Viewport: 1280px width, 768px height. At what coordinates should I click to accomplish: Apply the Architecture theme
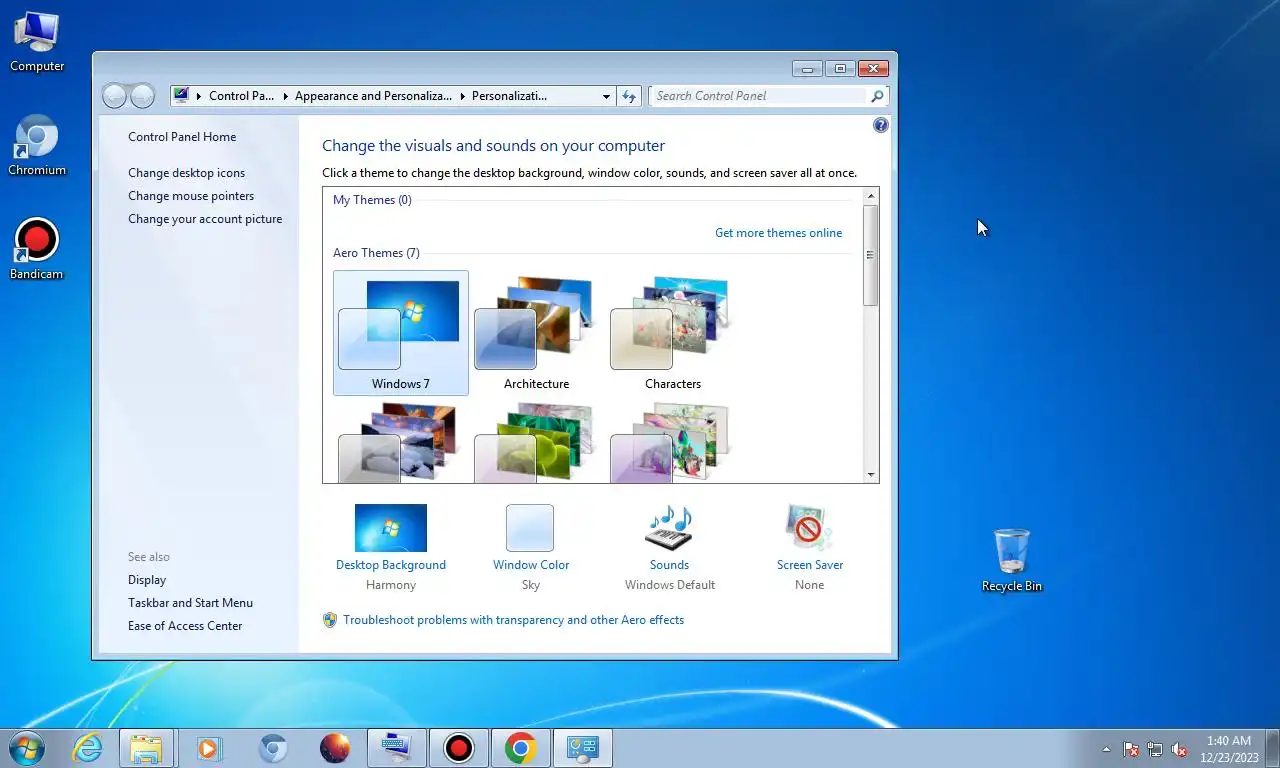[x=536, y=333]
